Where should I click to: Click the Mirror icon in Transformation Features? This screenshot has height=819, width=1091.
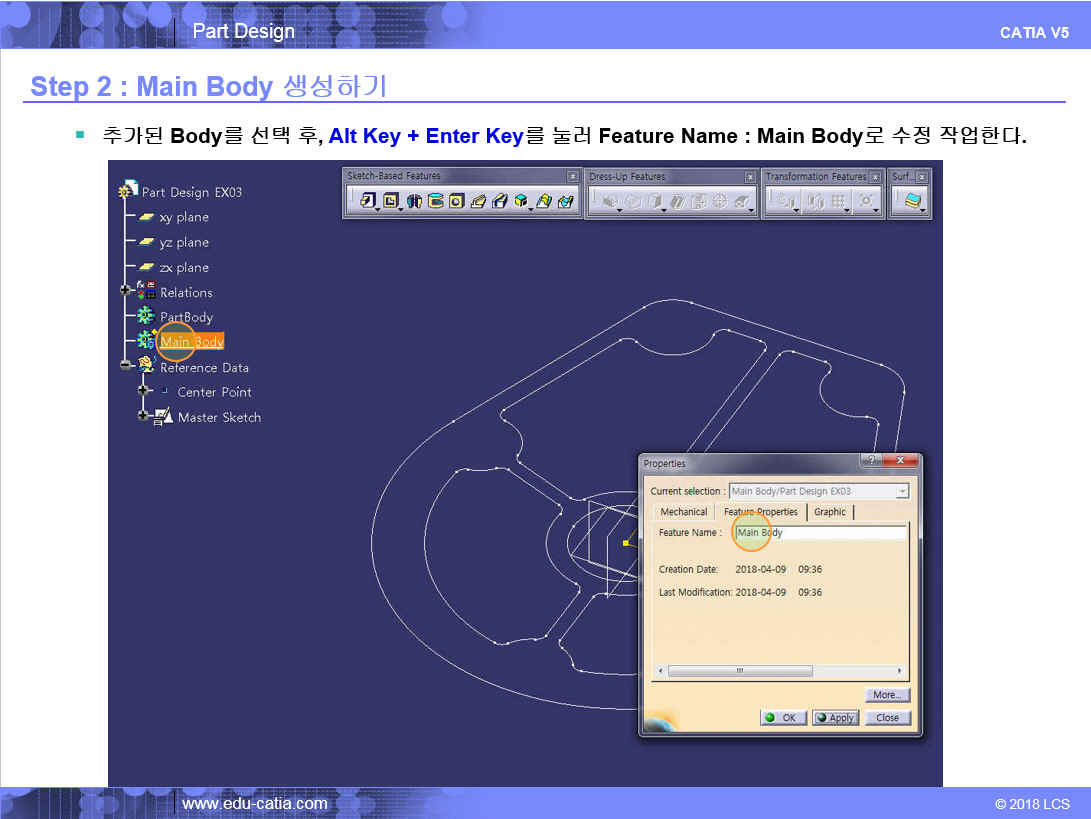point(815,201)
